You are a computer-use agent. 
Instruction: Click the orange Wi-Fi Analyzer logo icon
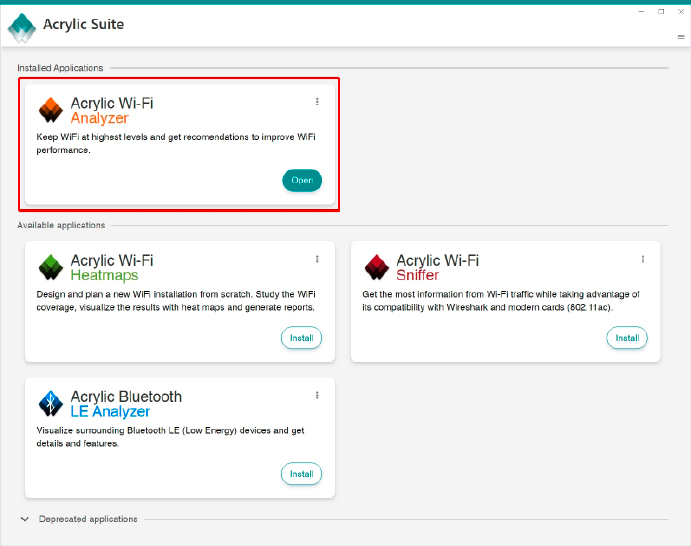tap(51, 110)
